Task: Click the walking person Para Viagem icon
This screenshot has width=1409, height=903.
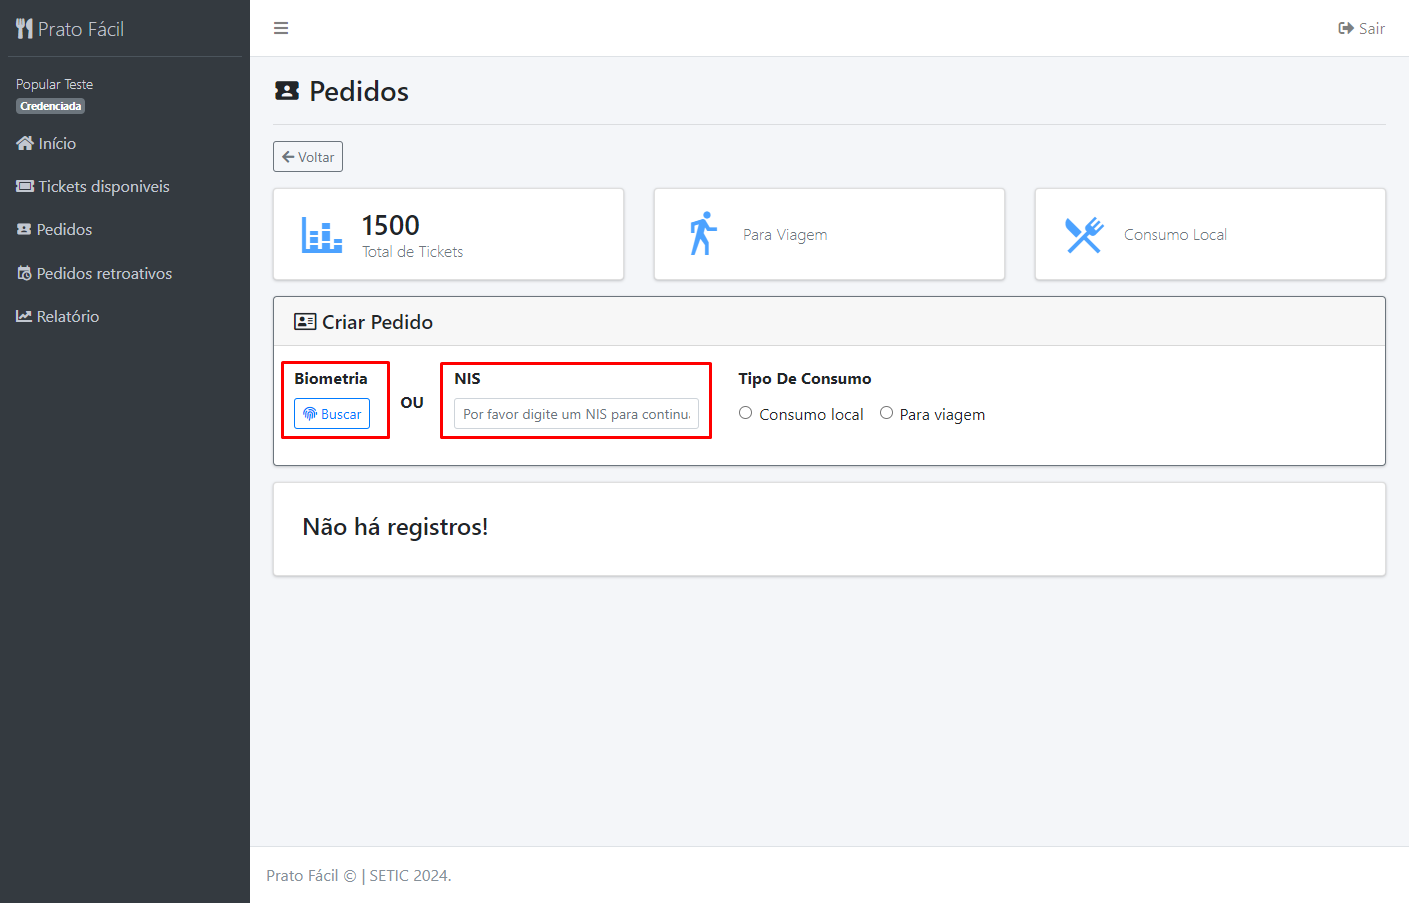Action: pos(703,234)
